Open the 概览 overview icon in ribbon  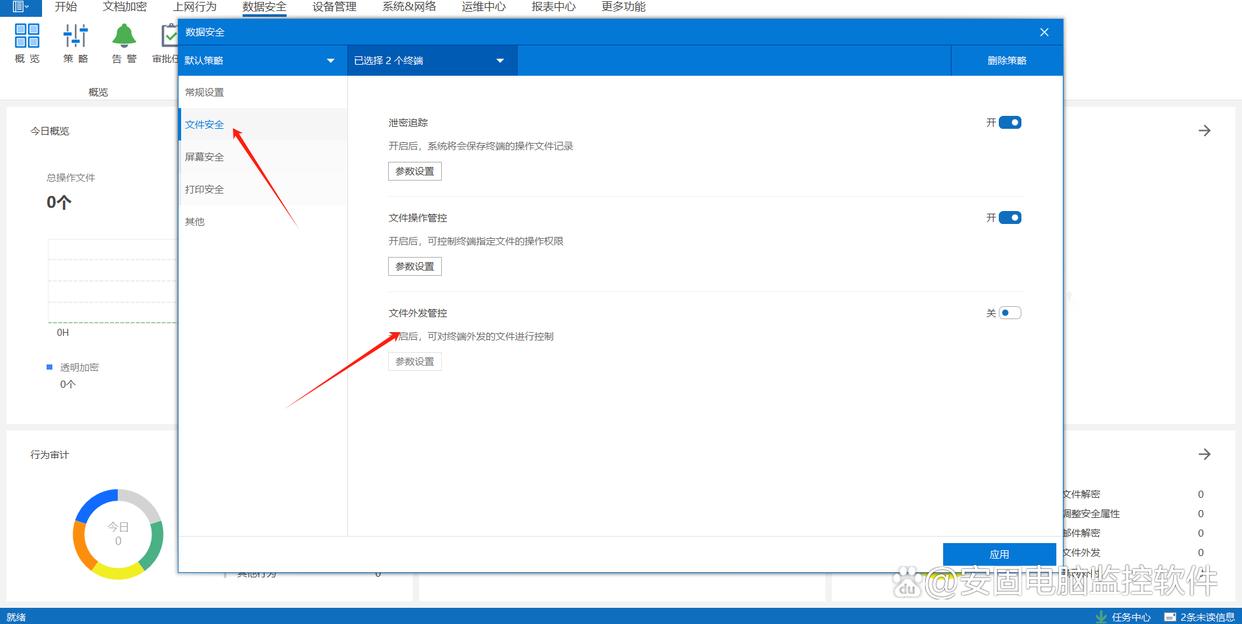(27, 37)
